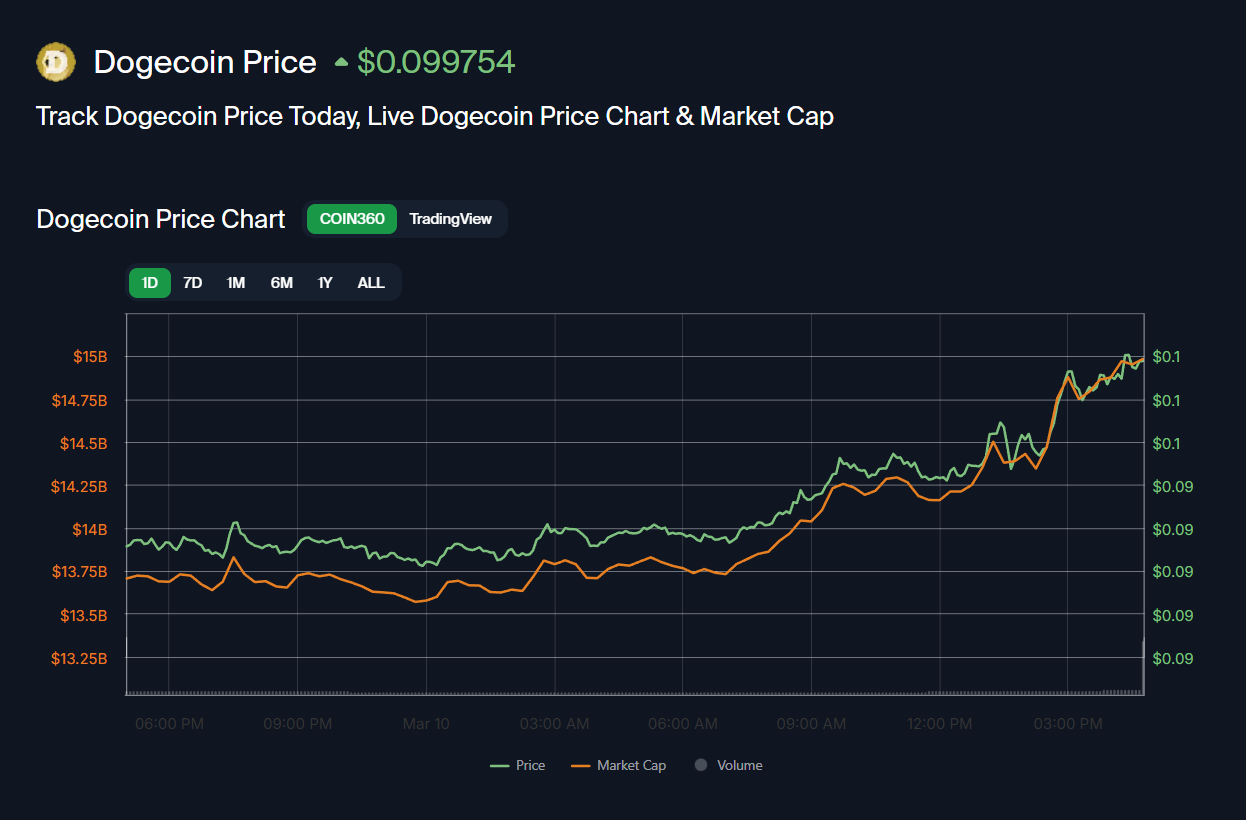Show the 6M price history
This screenshot has height=820, width=1246.
point(281,283)
